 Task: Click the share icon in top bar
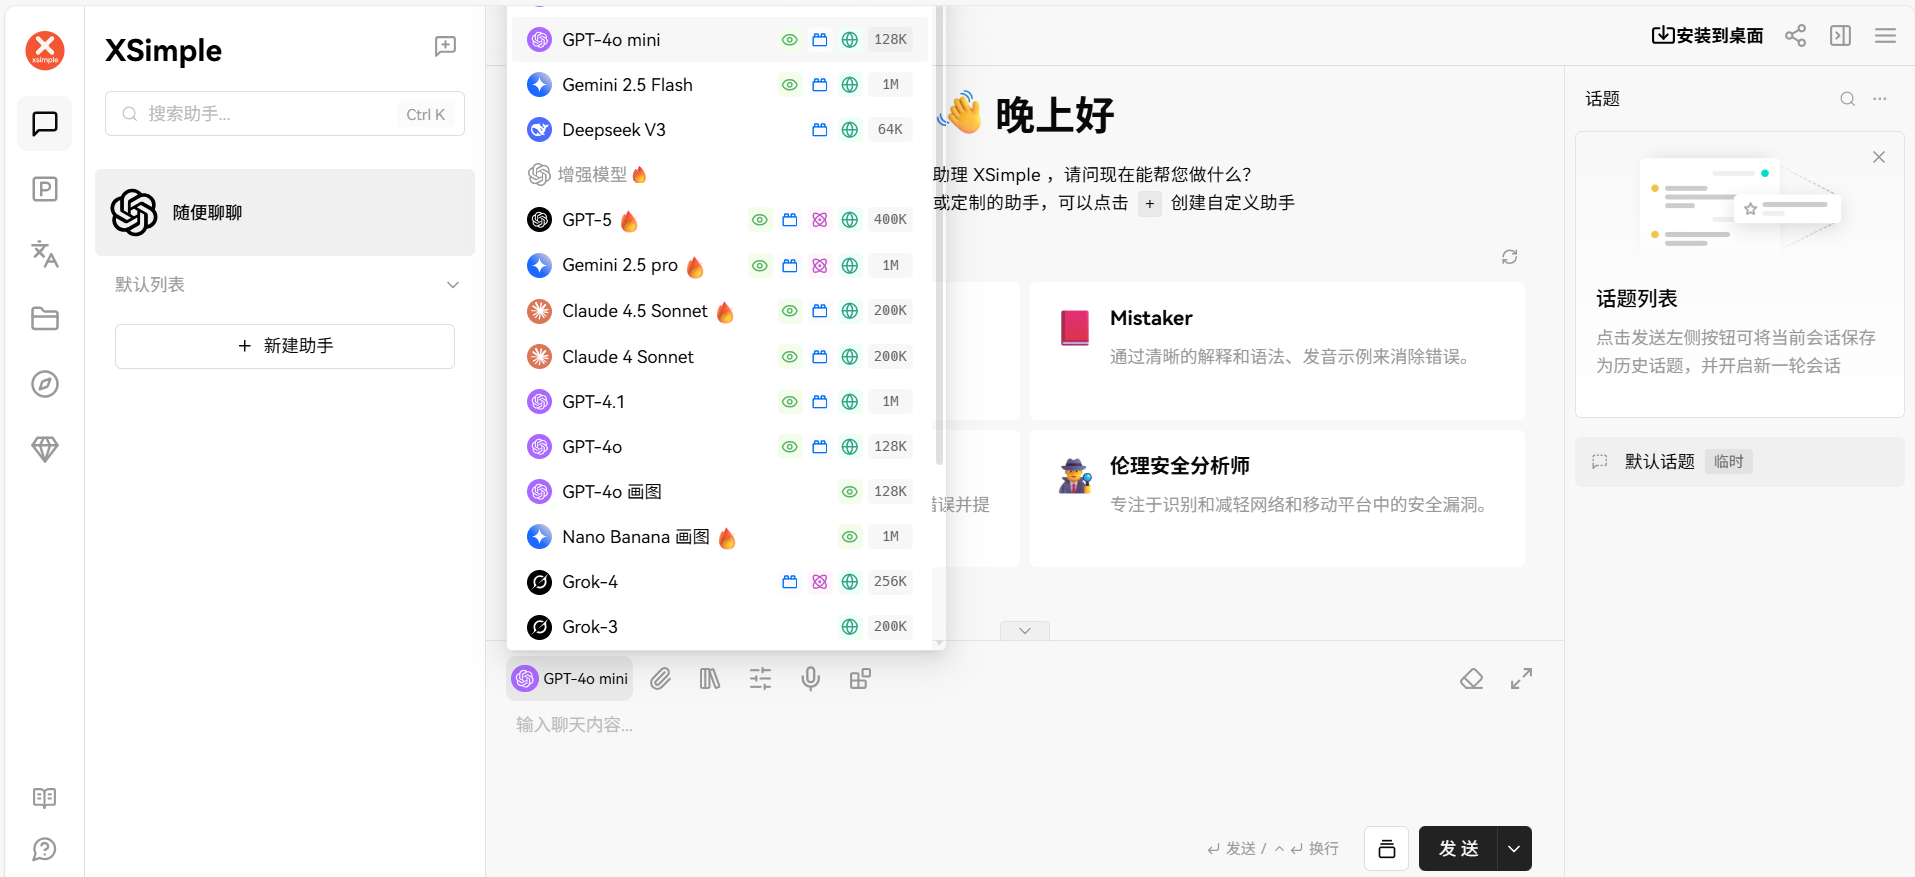(1795, 36)
